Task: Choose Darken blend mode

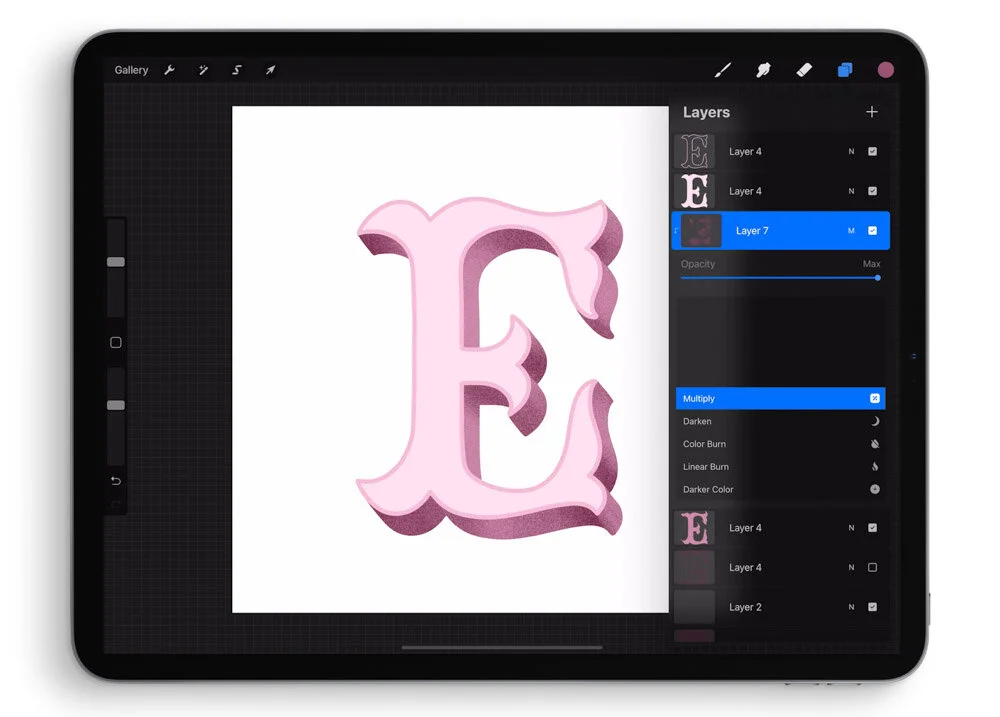Action: tap(781, 421)
